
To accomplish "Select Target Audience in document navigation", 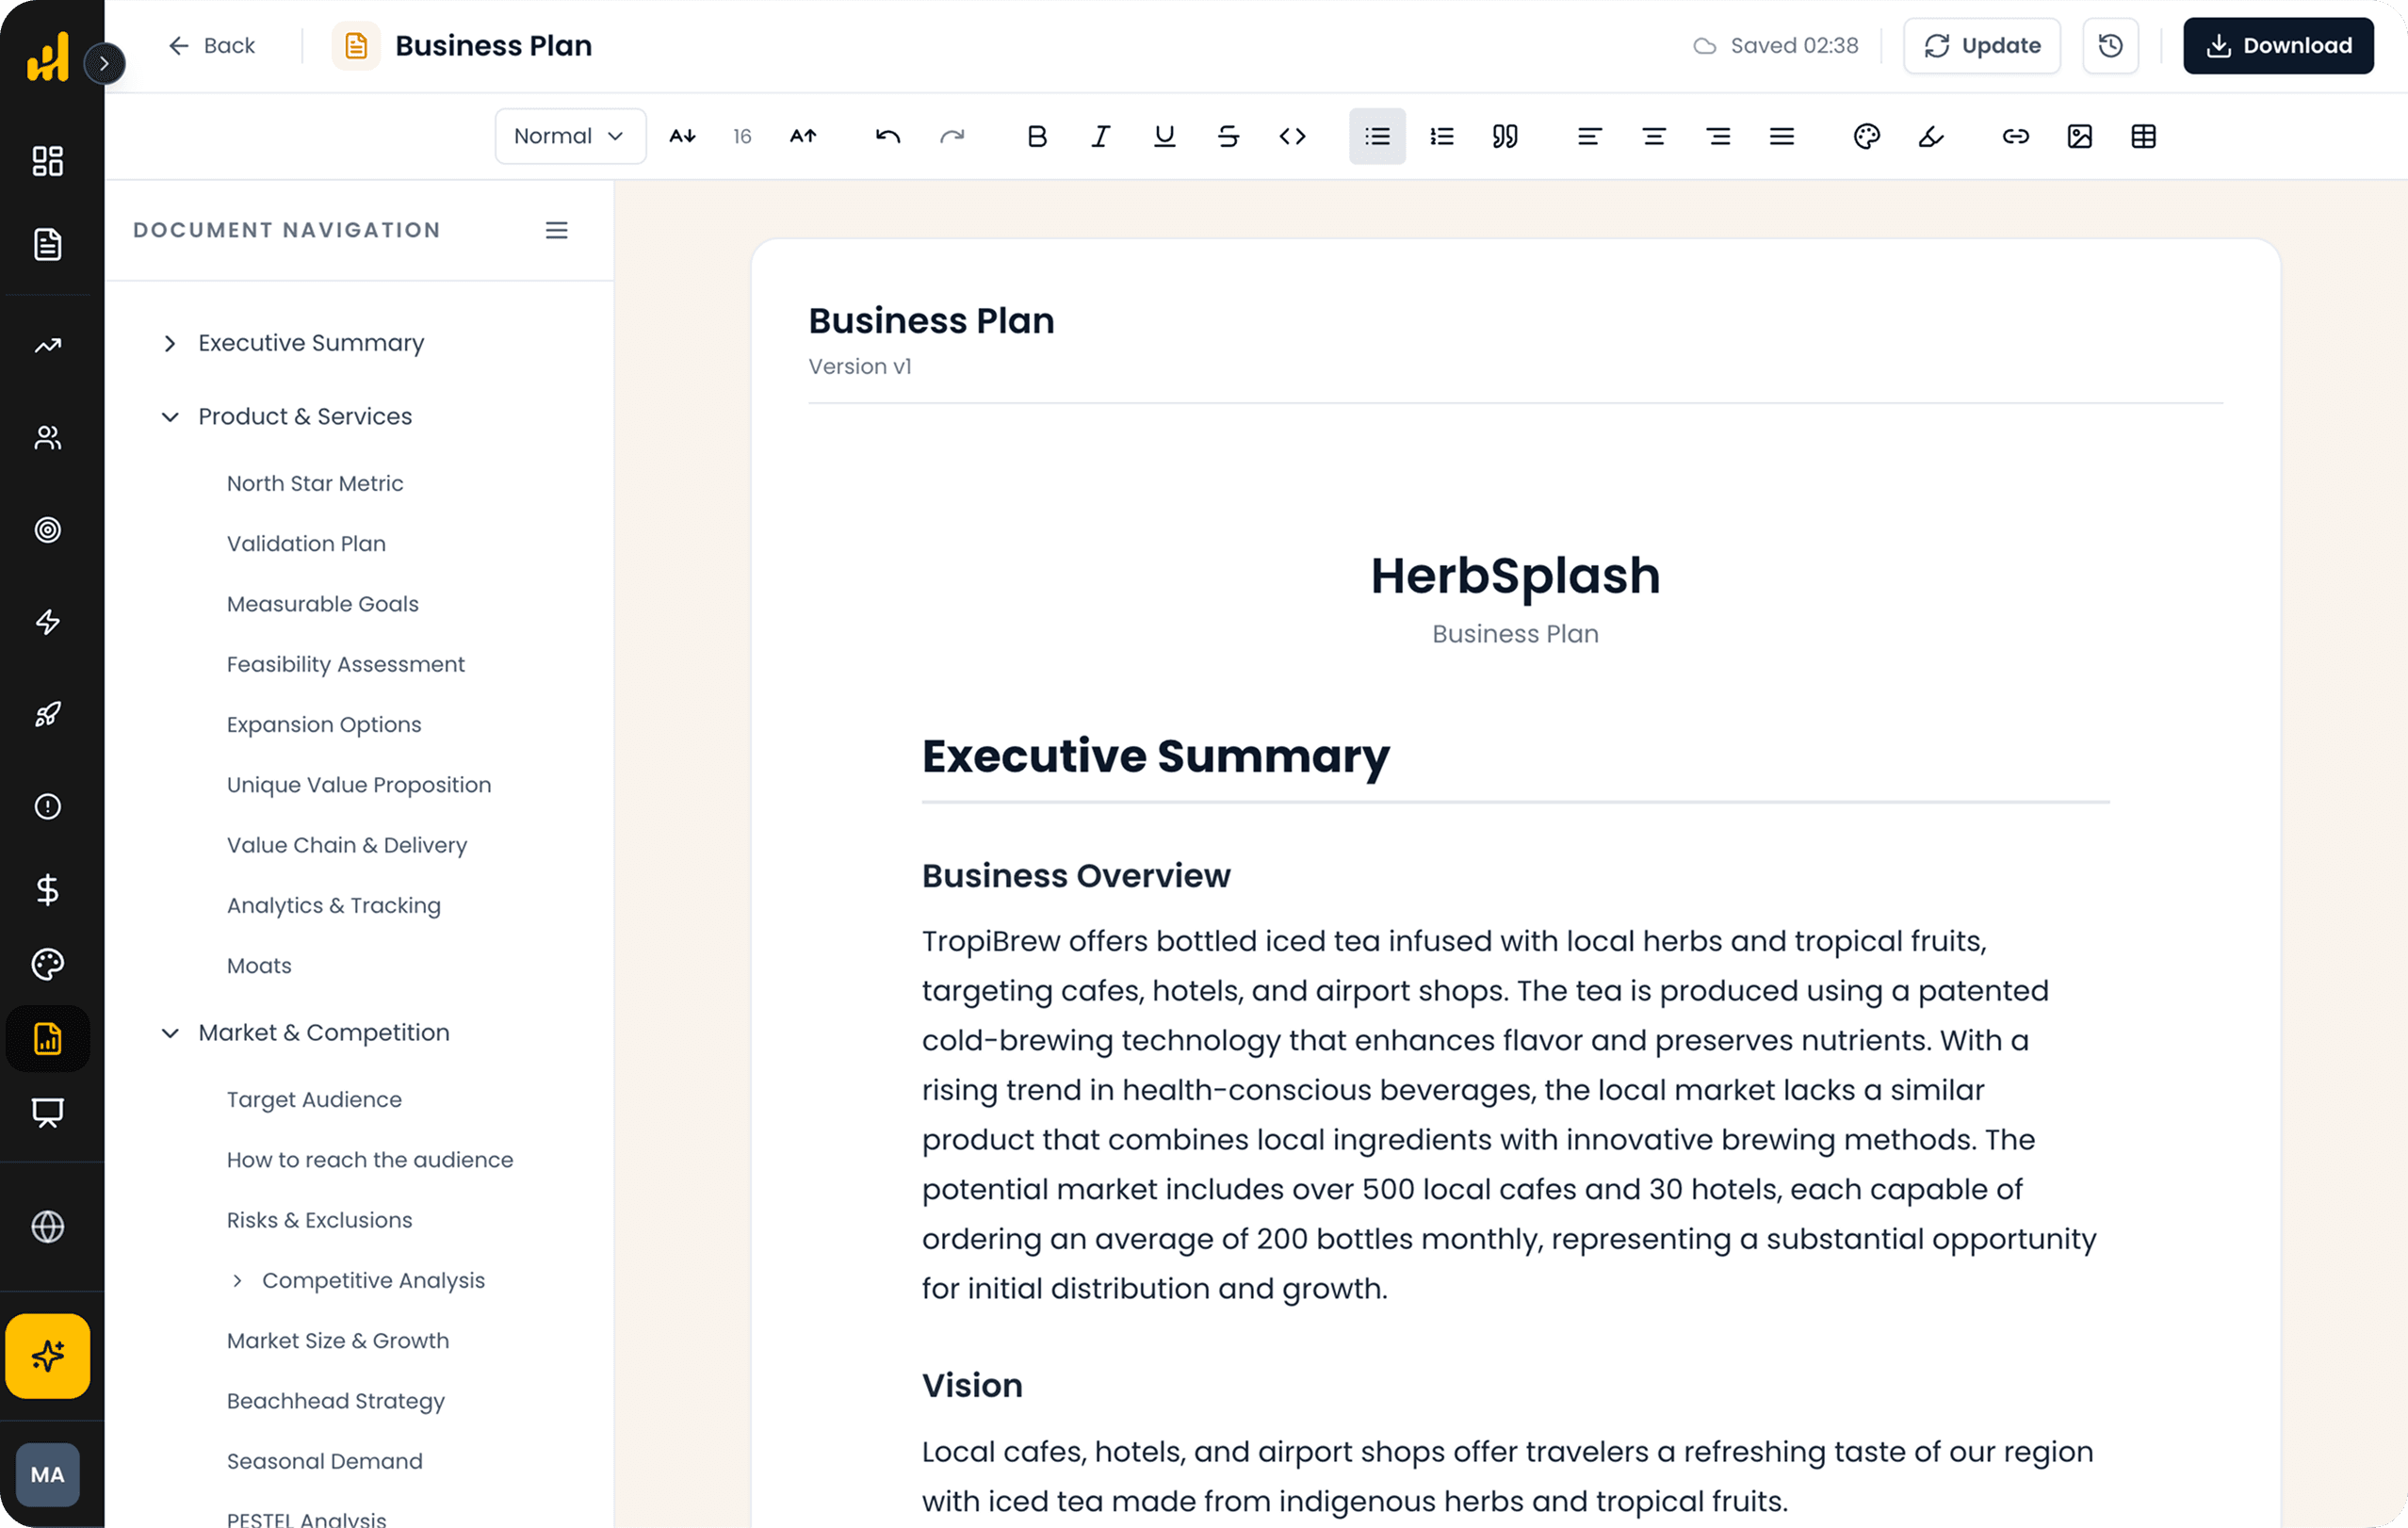I will click(x=313, y=1098).
